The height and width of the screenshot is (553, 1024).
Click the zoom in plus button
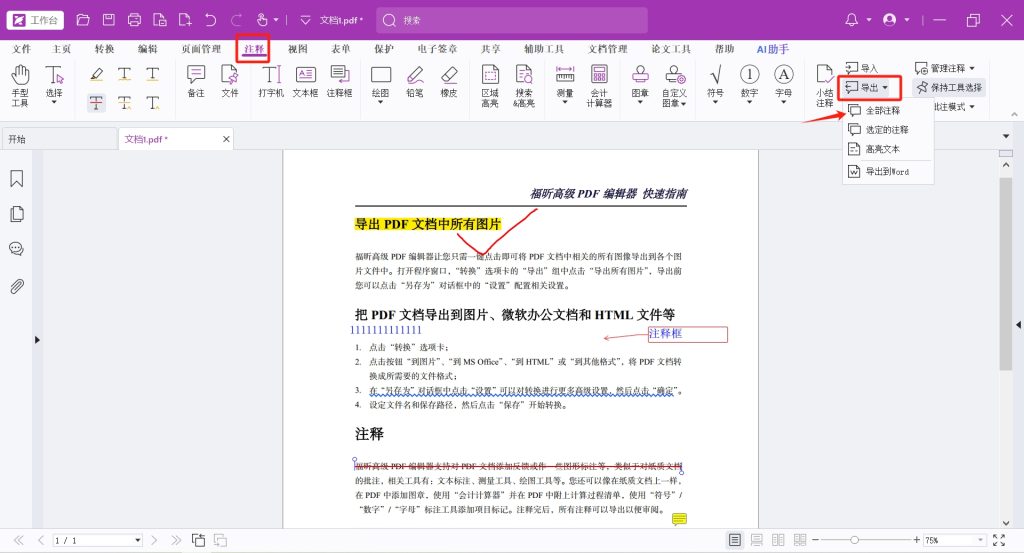point(916,540)
